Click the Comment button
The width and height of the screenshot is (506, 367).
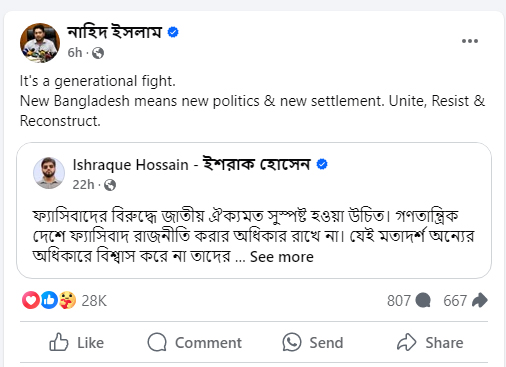(195, 342)
